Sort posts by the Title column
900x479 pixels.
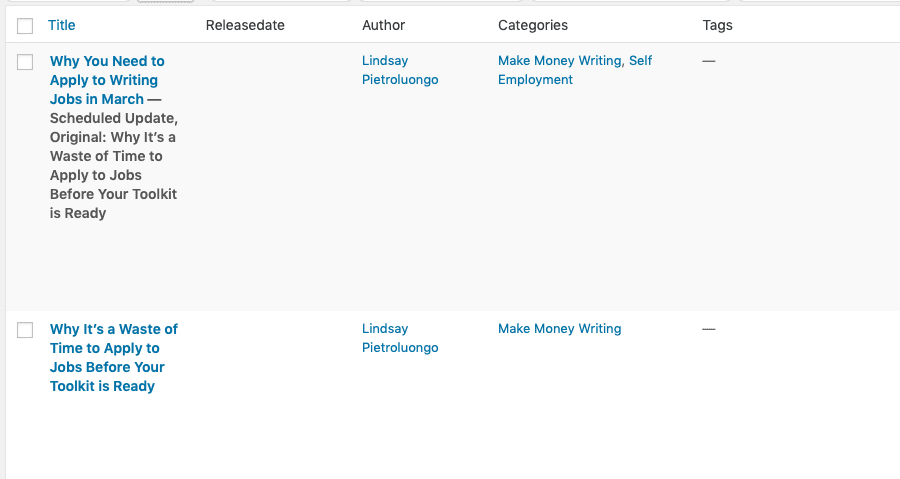(61, 25)
